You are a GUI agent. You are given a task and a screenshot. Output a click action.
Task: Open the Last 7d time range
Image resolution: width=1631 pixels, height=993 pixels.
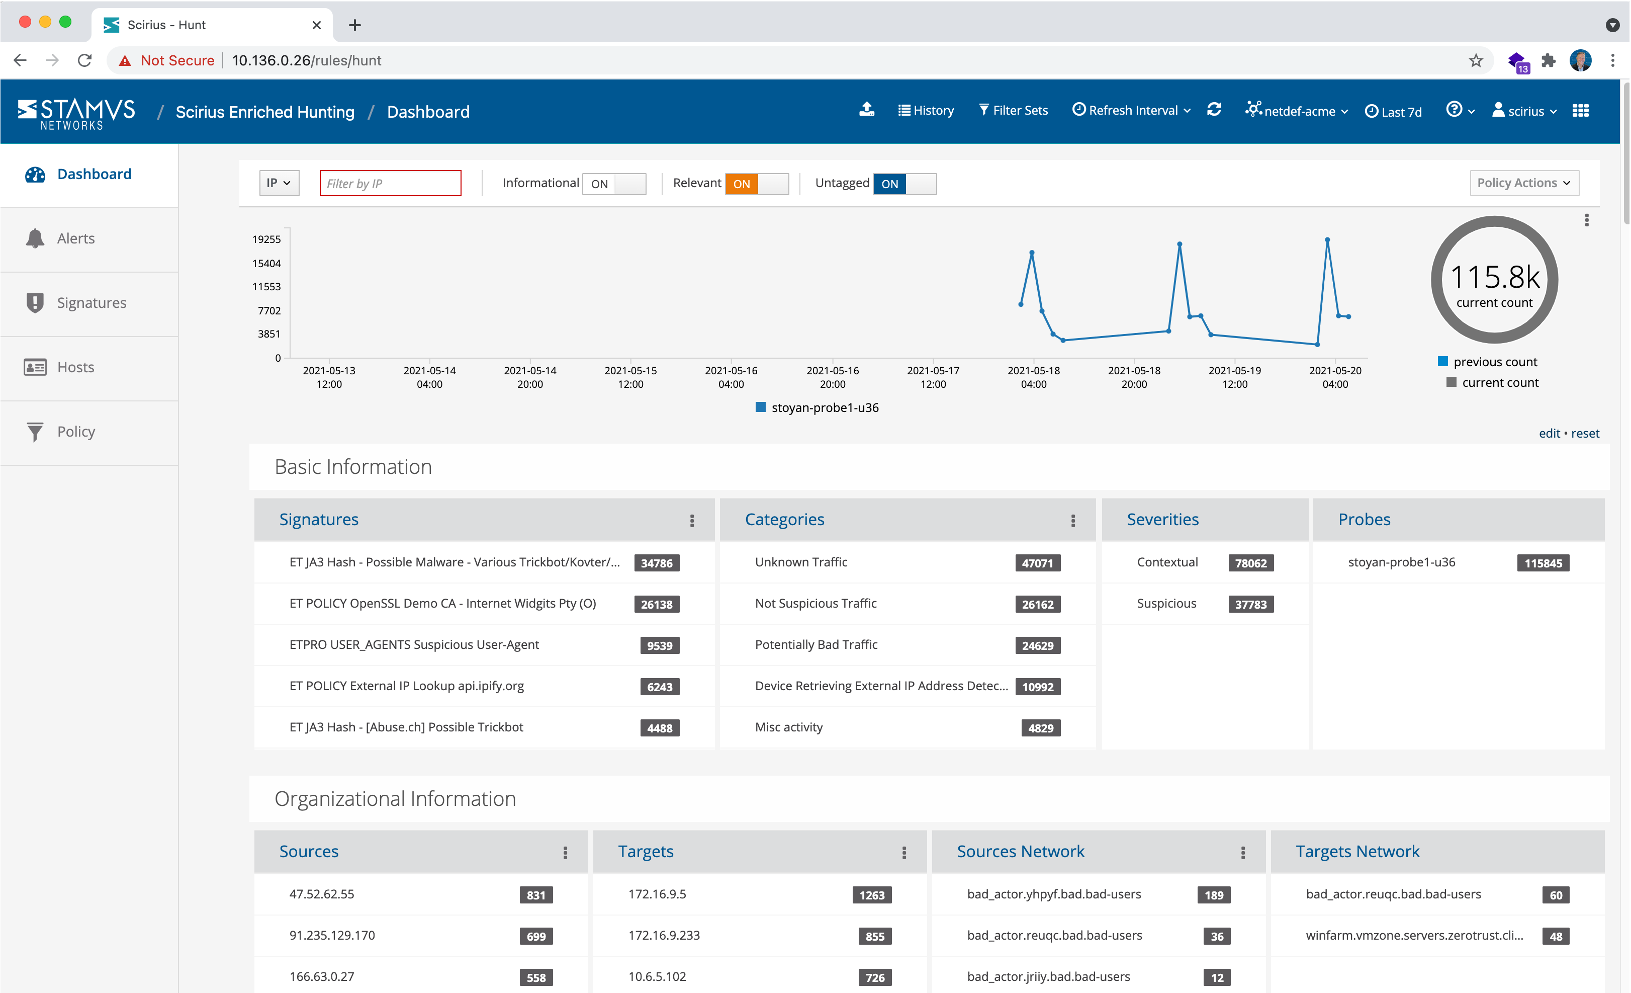pos(1393,112)
